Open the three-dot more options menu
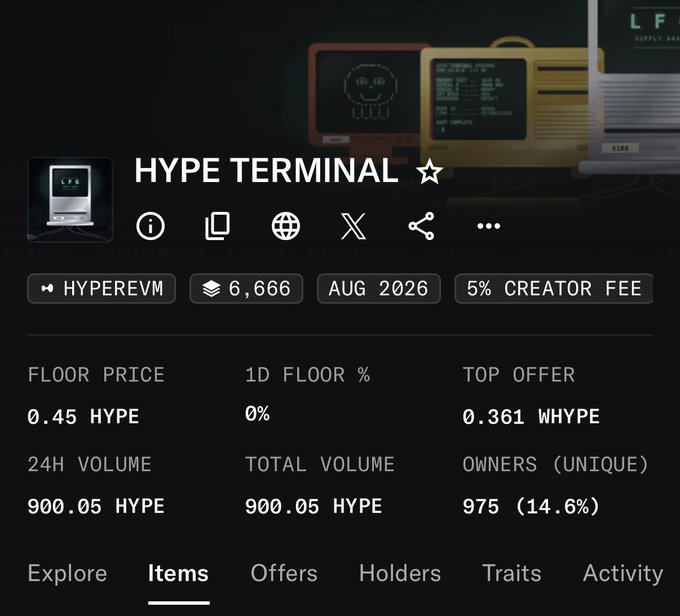 tap(489, 226)
